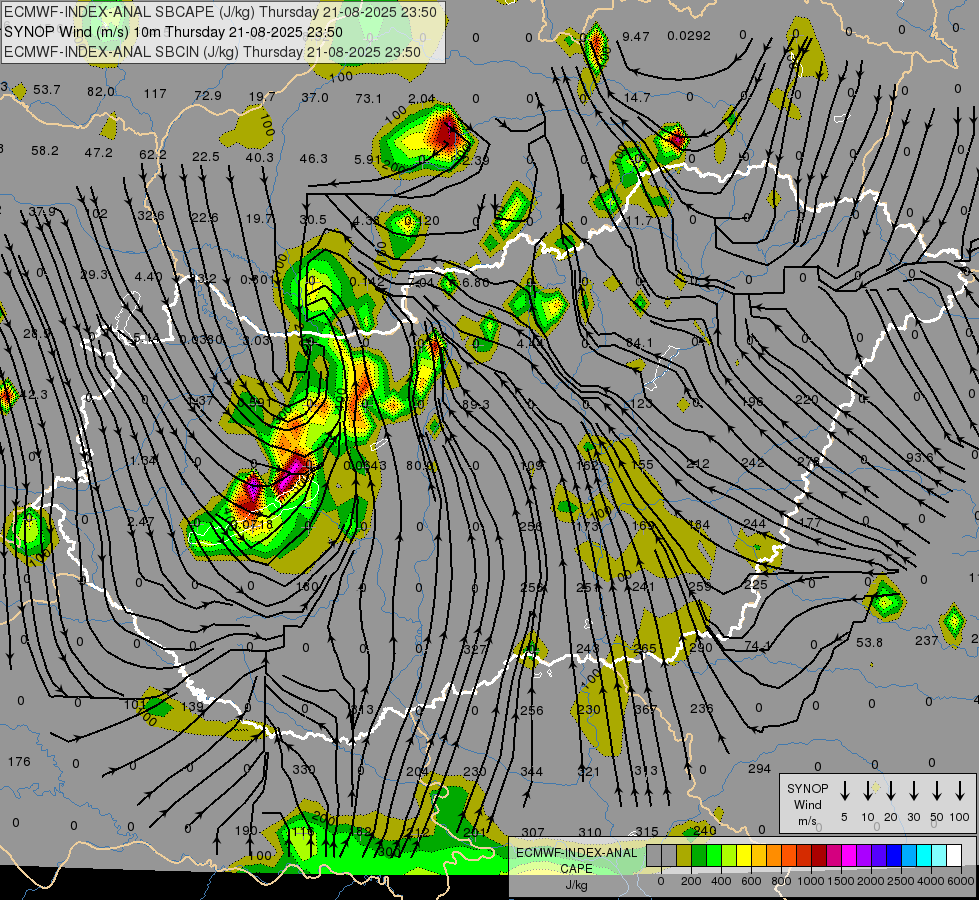979x900 pixels.
Task: Click the map value 278
Action: [808, 462]
